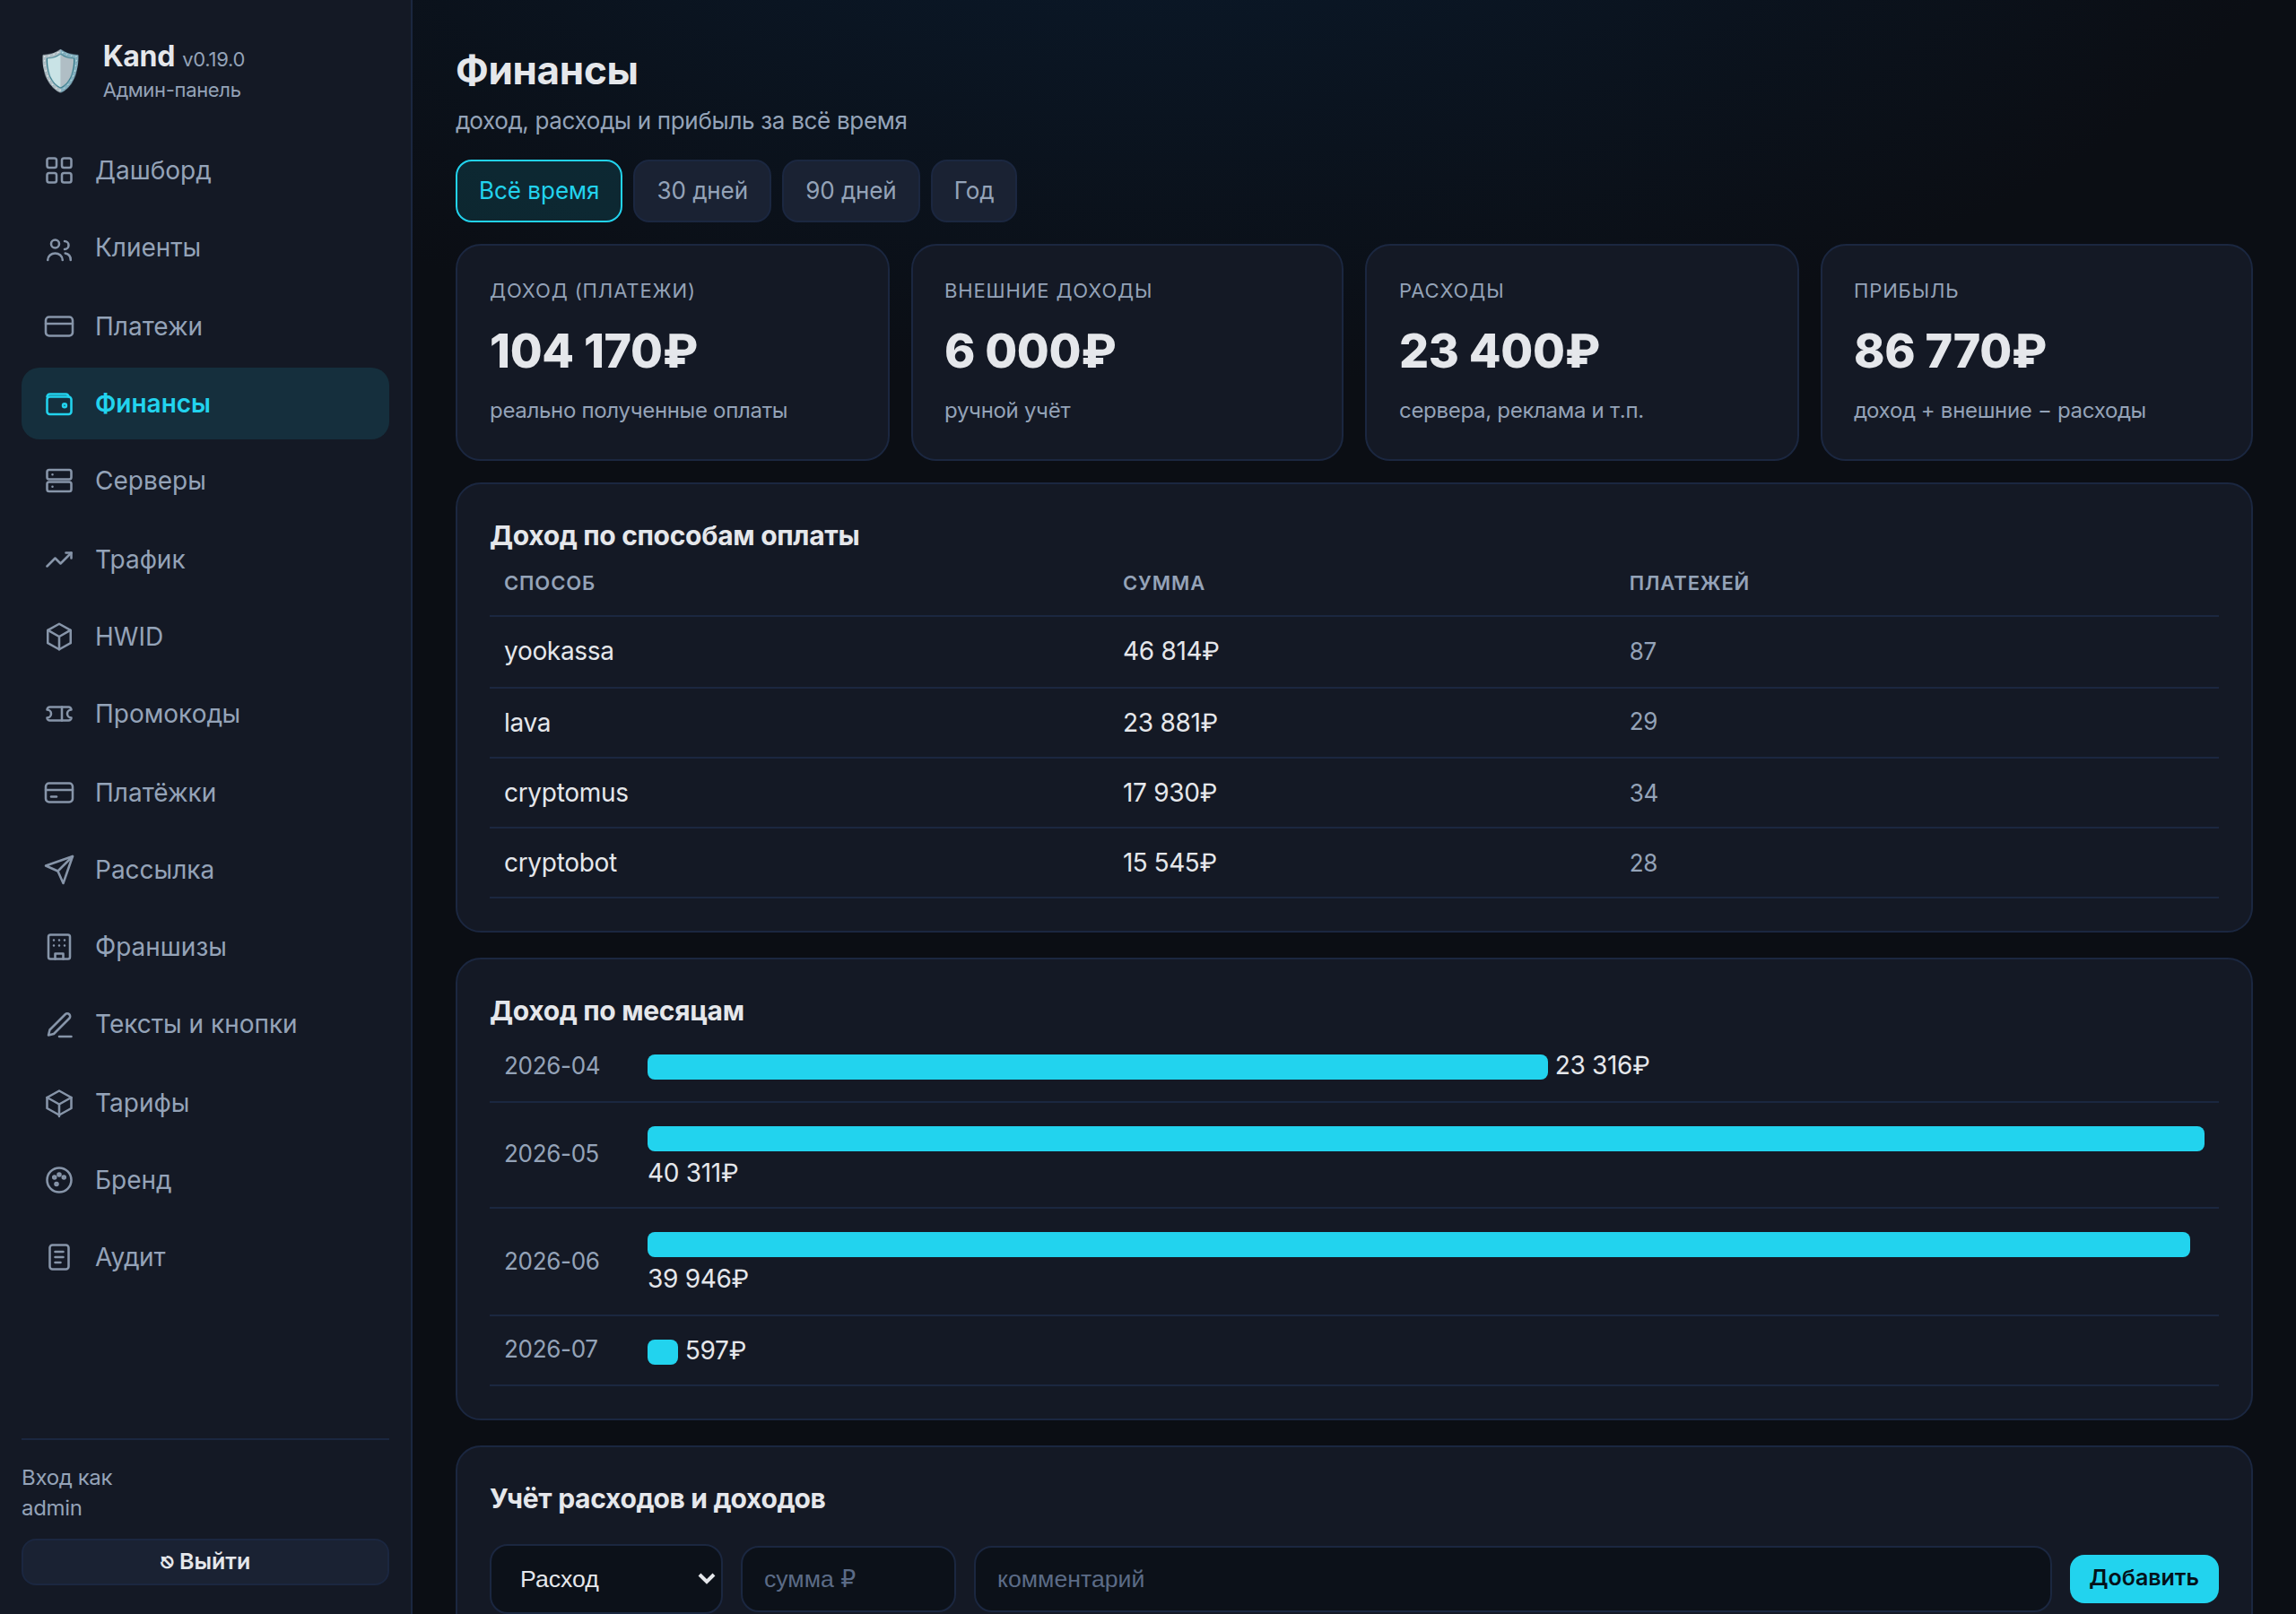Viewport: 2296px width, 1614px height.
Task: Click the 2026-04 income bar
Action: (1097, 1067)
